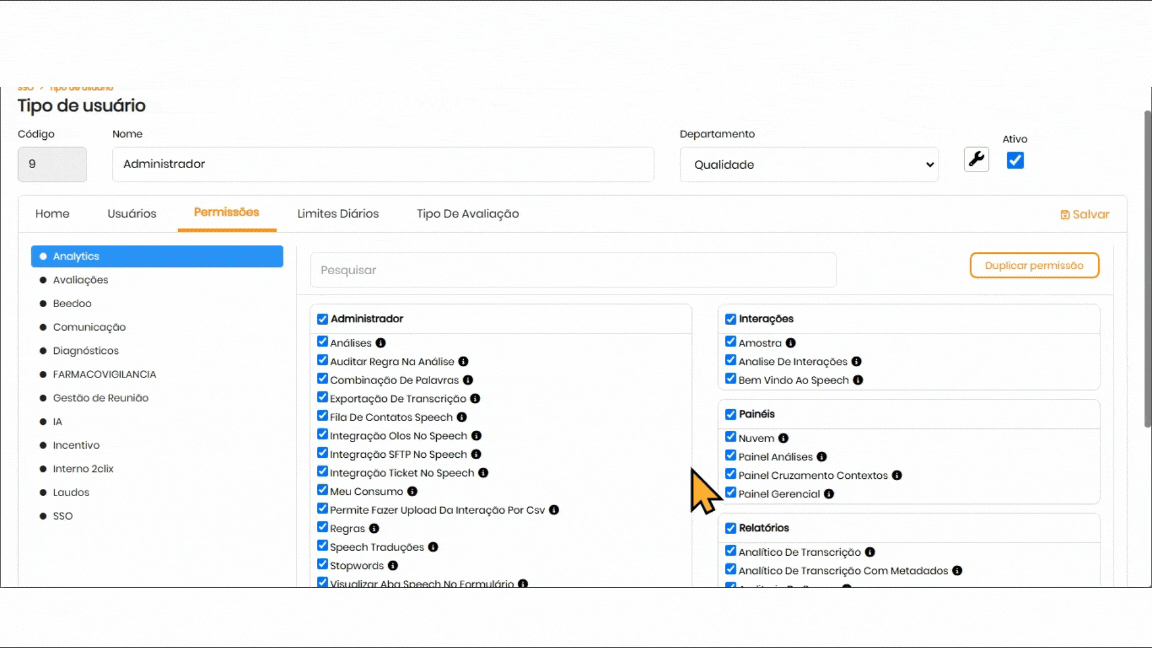
Task: Open the Departamento dropdown
Action: [x=808, y=164]
